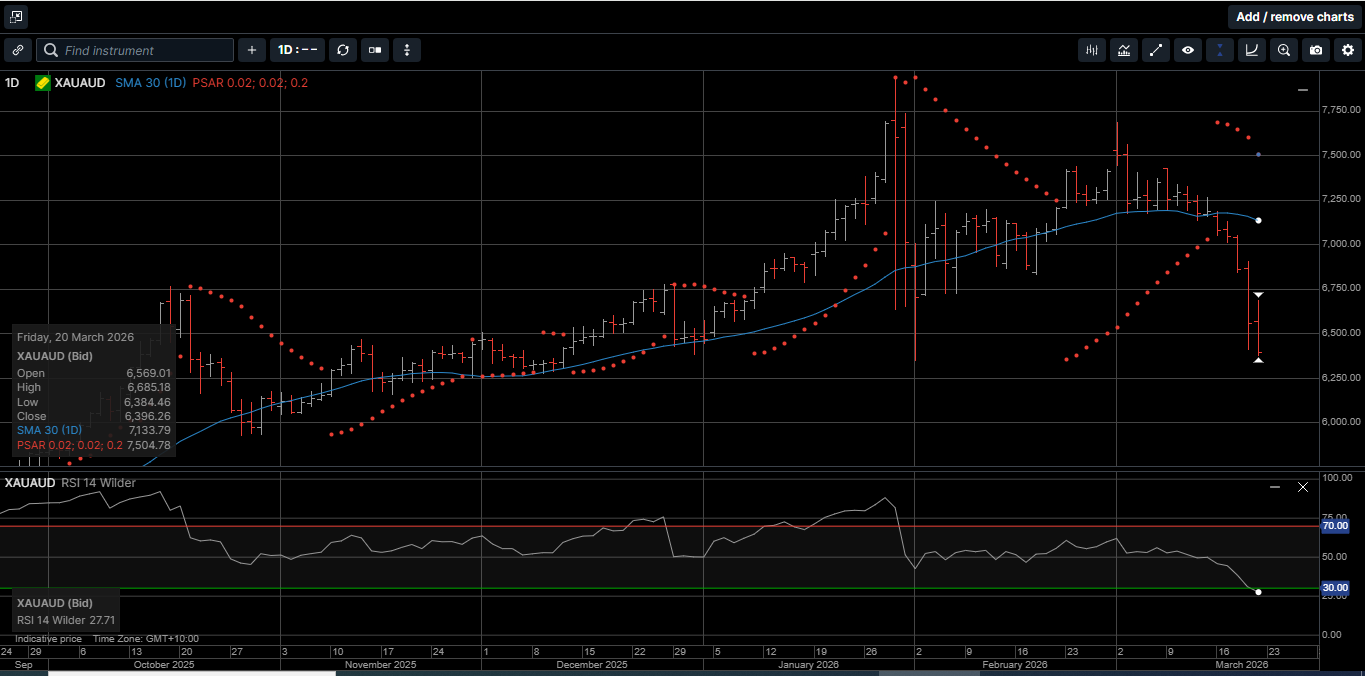This screenshot has width=1365, height=676.
Task: Open the chart layout selector
Action: 374,50
